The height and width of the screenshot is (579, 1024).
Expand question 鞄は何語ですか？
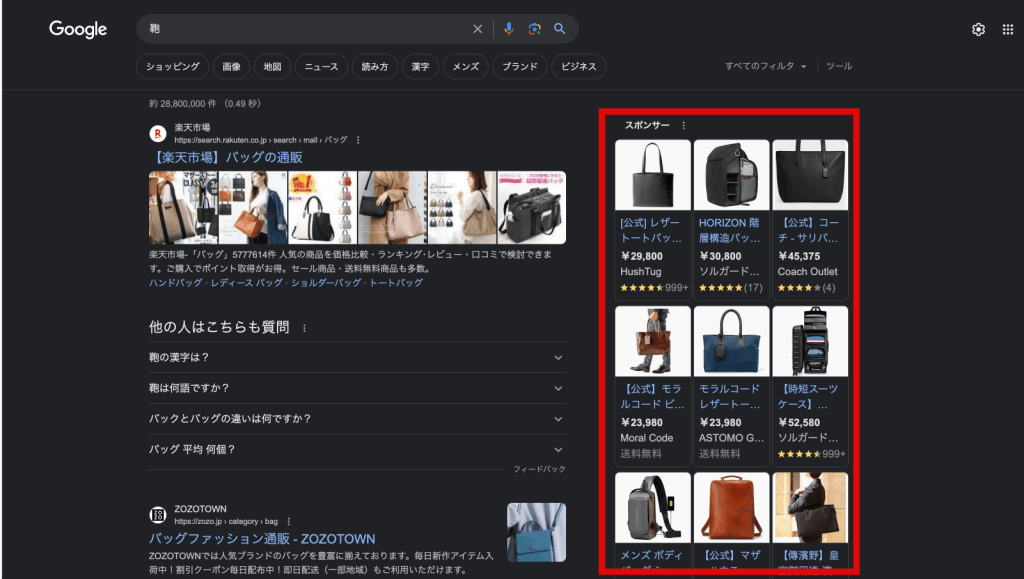pos(357,388)
